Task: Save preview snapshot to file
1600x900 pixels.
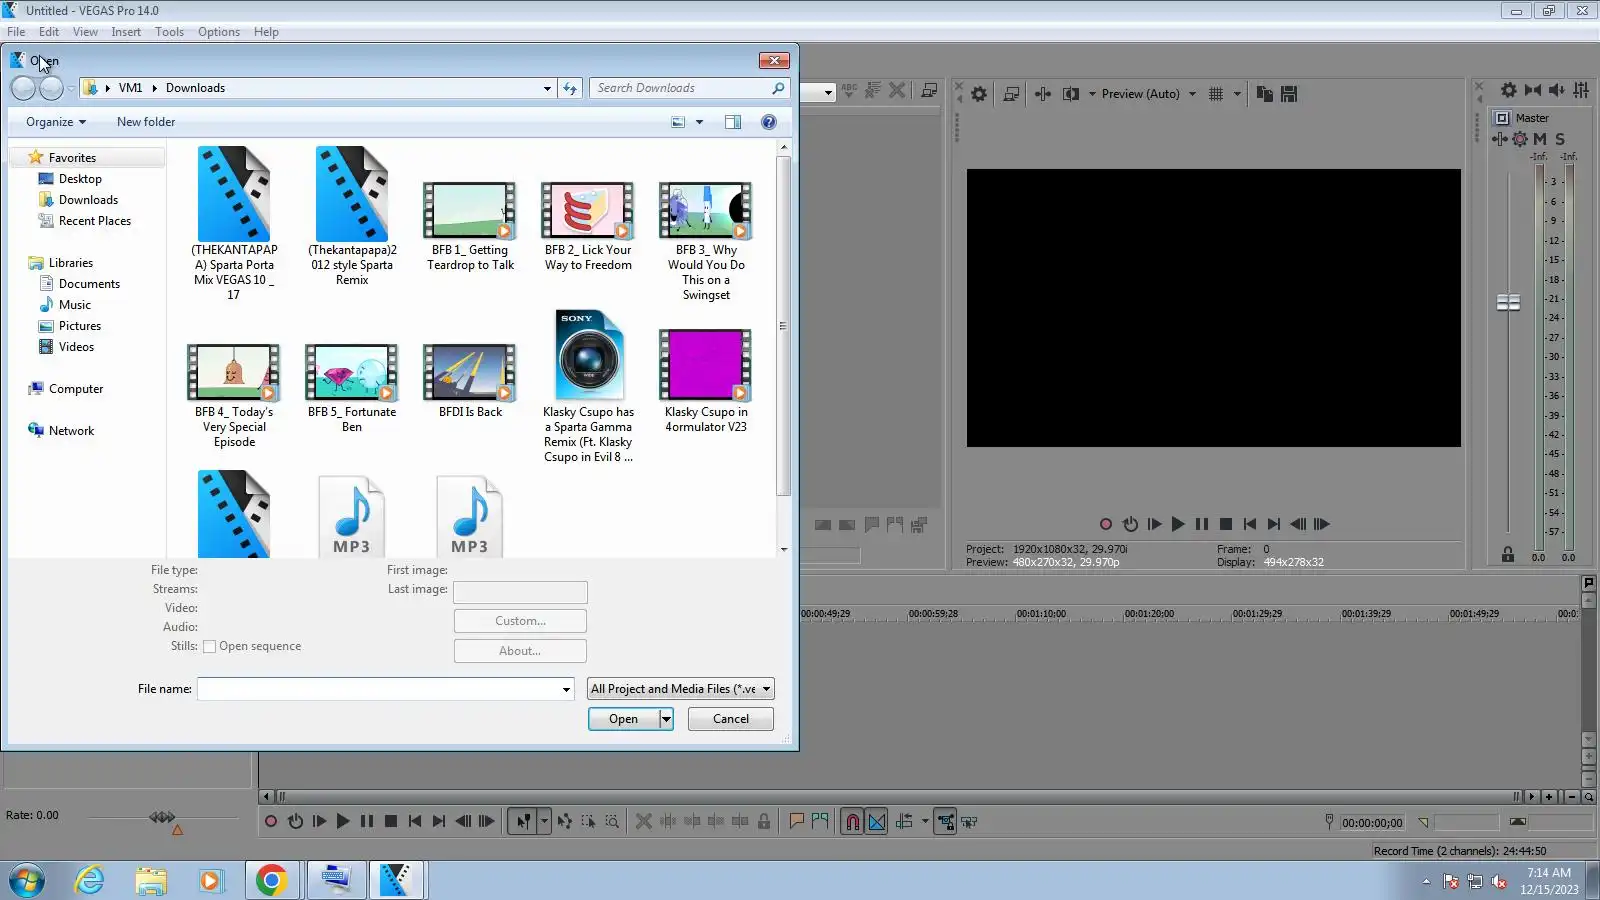Action: [x=1289, y=94]
